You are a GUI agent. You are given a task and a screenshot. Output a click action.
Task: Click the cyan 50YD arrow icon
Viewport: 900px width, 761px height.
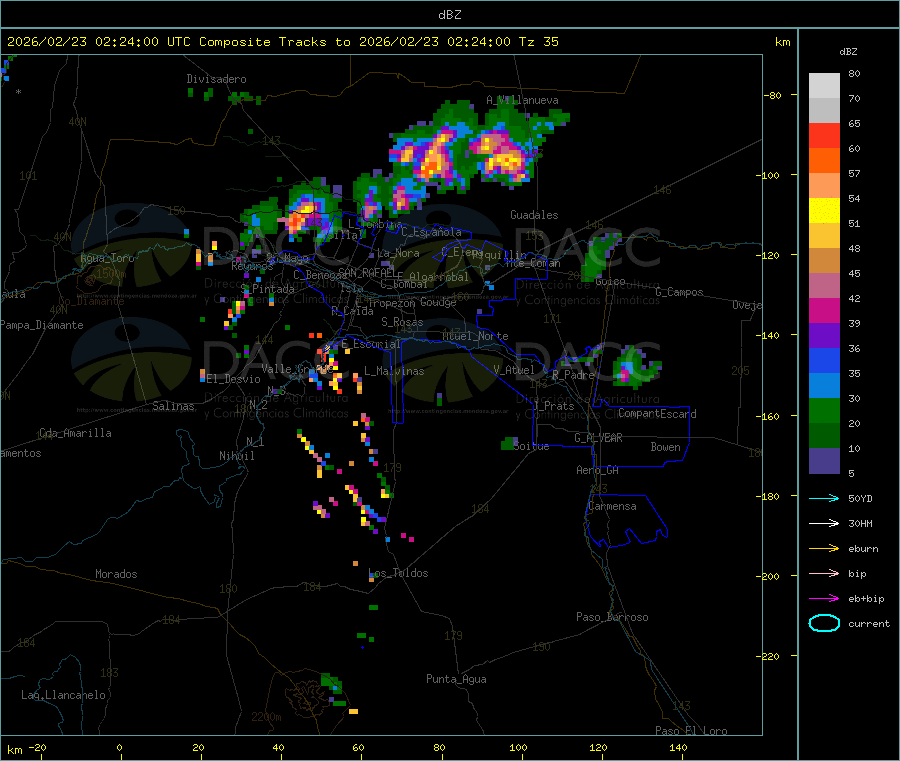click(824, 498)
